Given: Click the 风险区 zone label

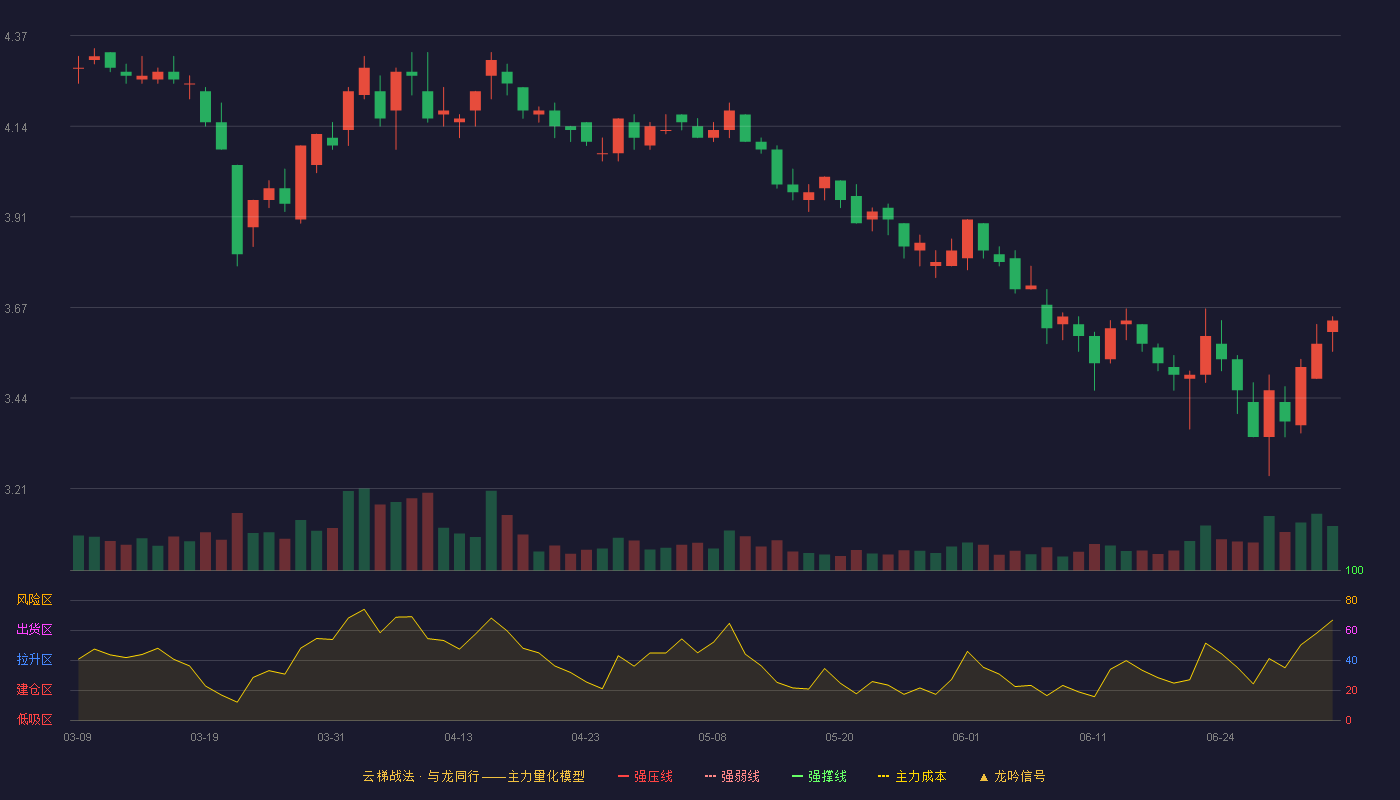Looking at the screenshot, I should tap(34, 600).
